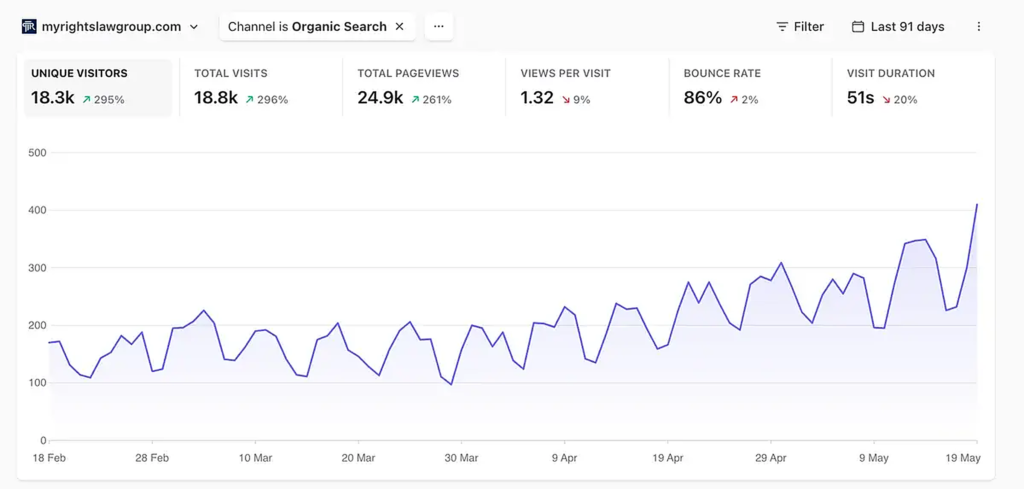This screenshot has height=489, width=1024.
Task: Click the 295% unique visitors change indicator
Action: [103, 100]
